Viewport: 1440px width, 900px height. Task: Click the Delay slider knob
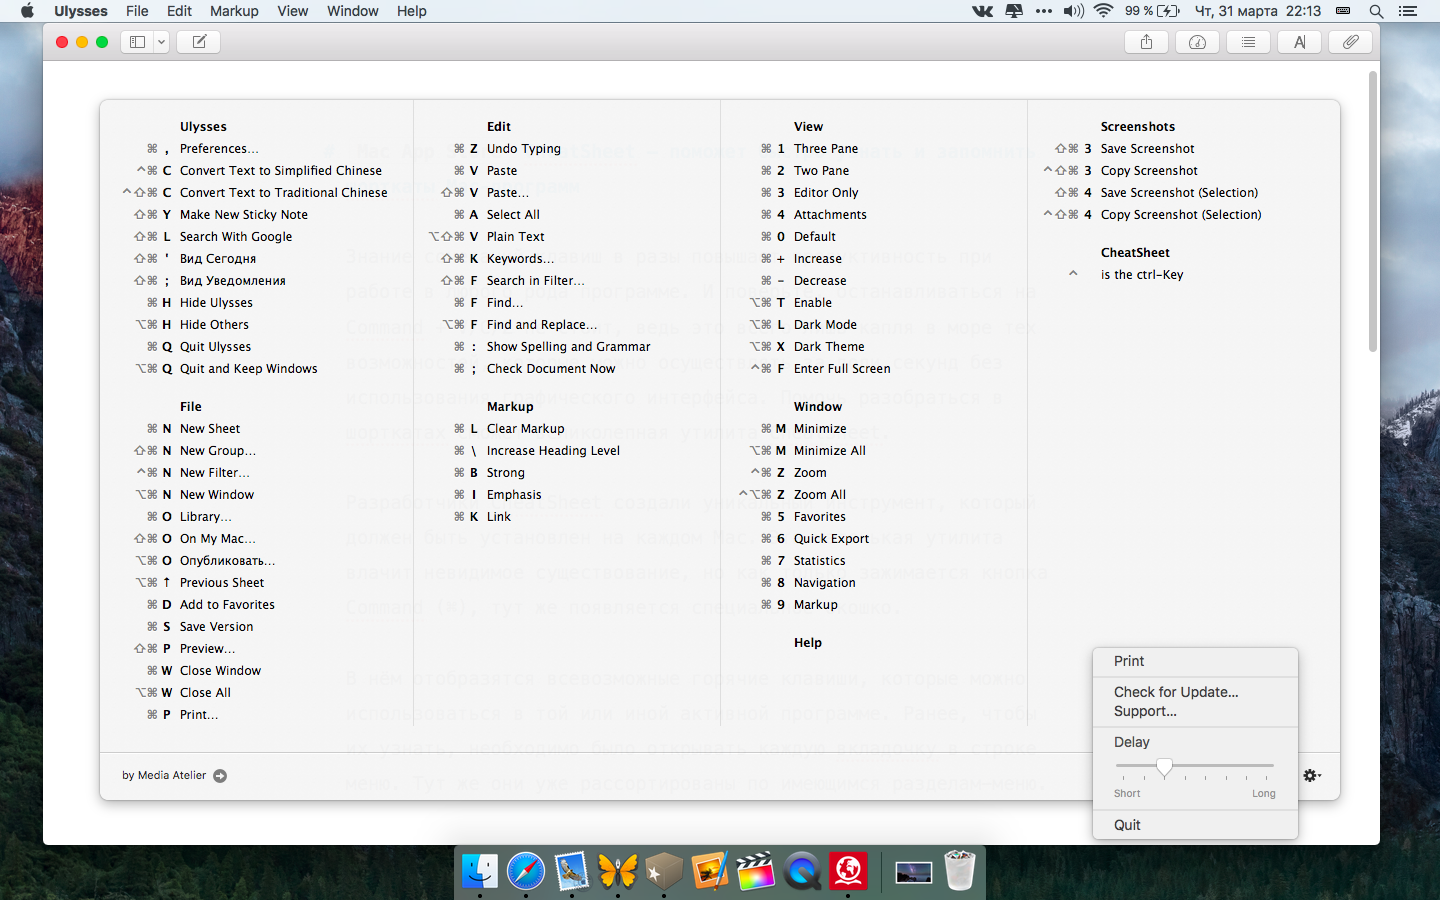point(1164,767)
